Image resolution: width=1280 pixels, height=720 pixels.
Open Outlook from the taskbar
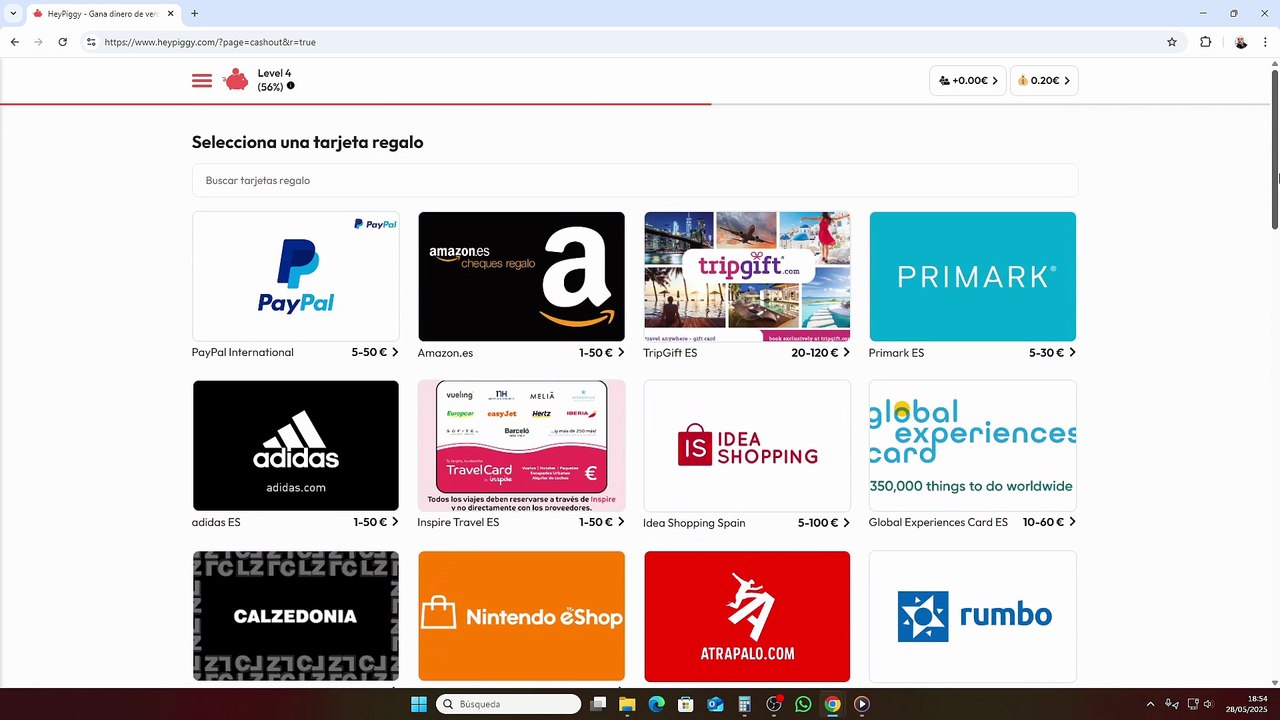tap(715, 704)
